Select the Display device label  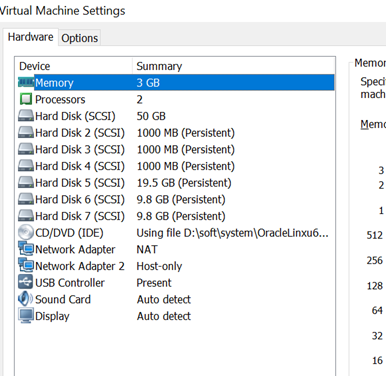pyautogui.click(x=52, y=316)
